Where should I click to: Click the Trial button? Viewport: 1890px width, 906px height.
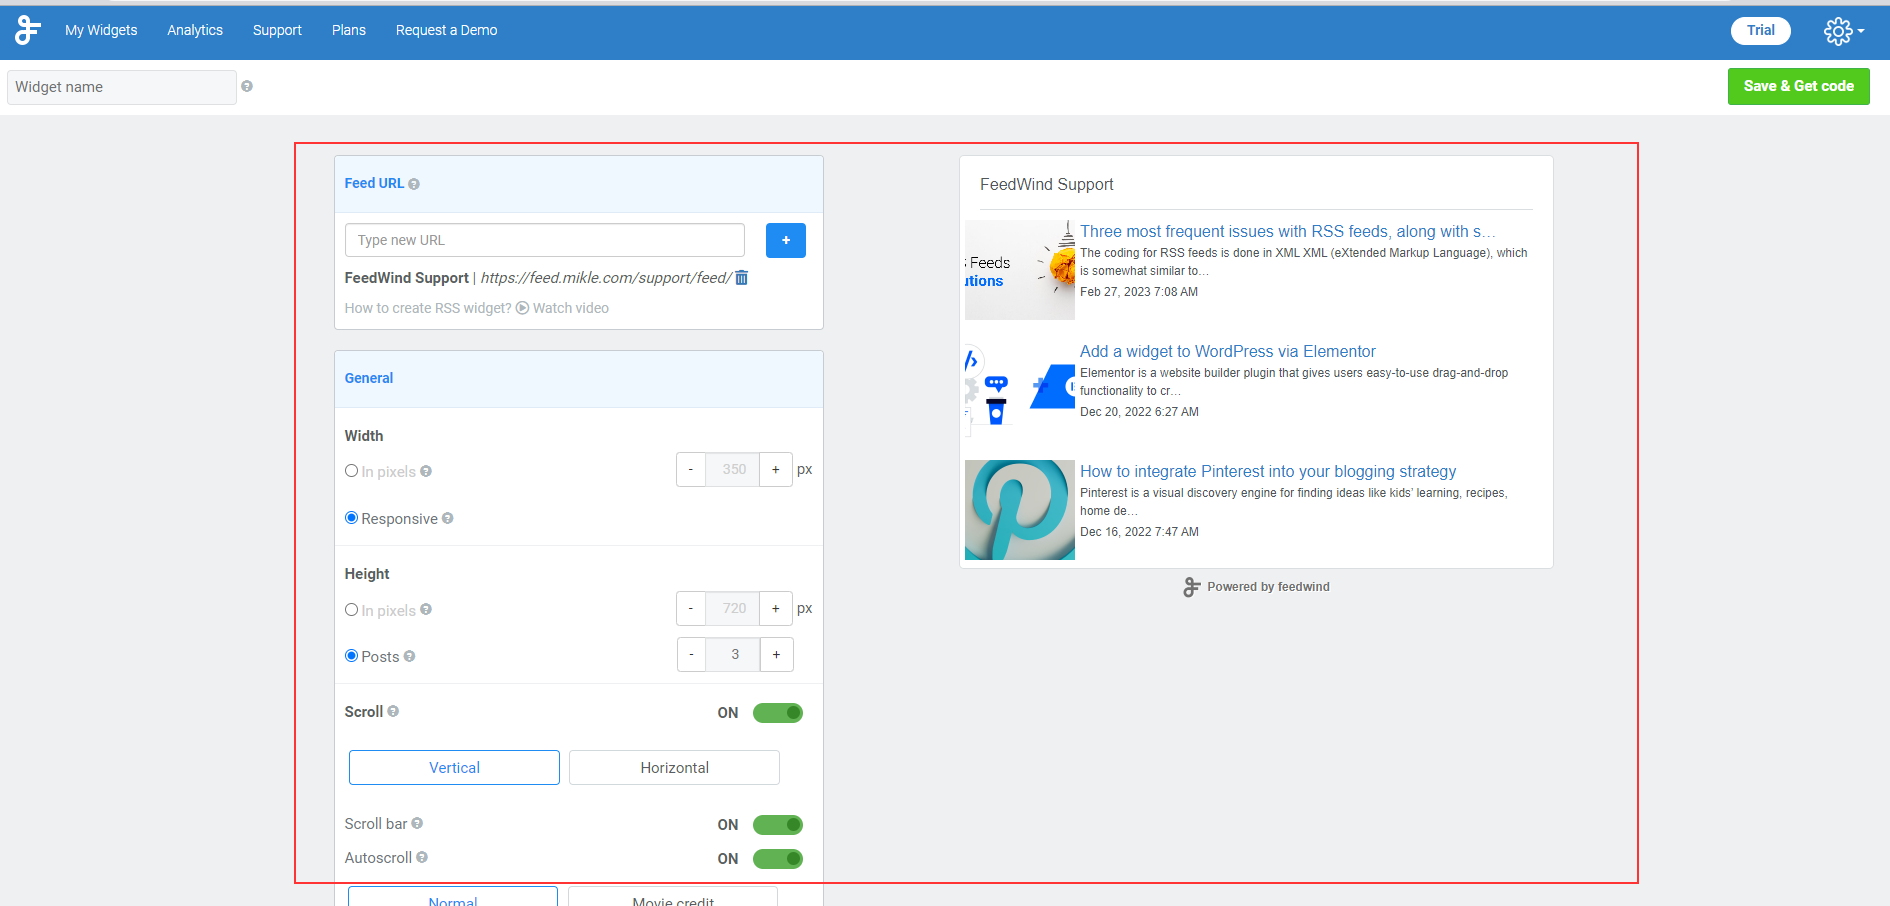(x=1761, y=30)
